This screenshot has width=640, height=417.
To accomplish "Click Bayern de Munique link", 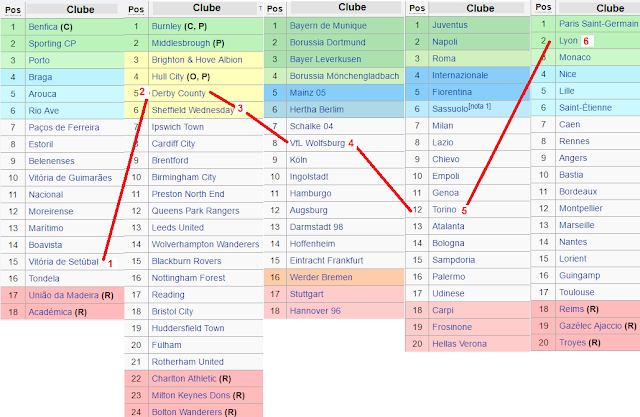I will (328, 26).
